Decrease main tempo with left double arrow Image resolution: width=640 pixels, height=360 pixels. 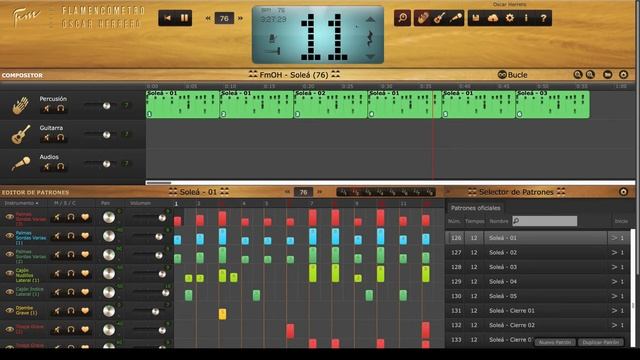[x=208, y=18]
